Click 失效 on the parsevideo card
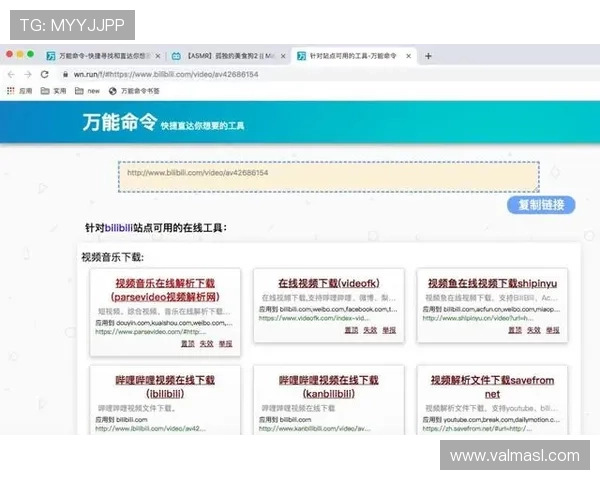The width and height of the screenshot is (600, 480). click(x=206, y=344)
